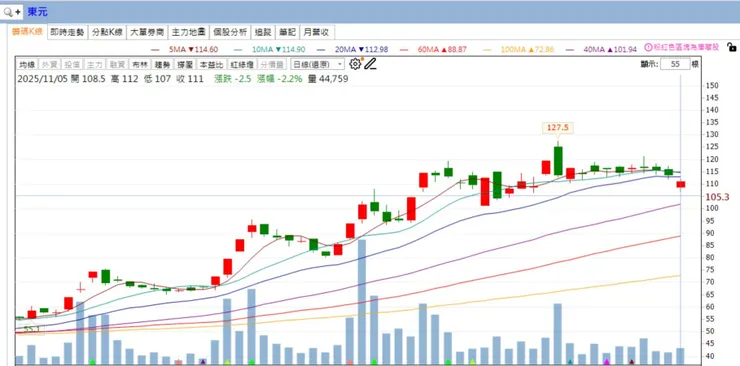Viewport: 740px width, 366px height.
Task: Click the 40MA legend color line
Action: point(570,50)
